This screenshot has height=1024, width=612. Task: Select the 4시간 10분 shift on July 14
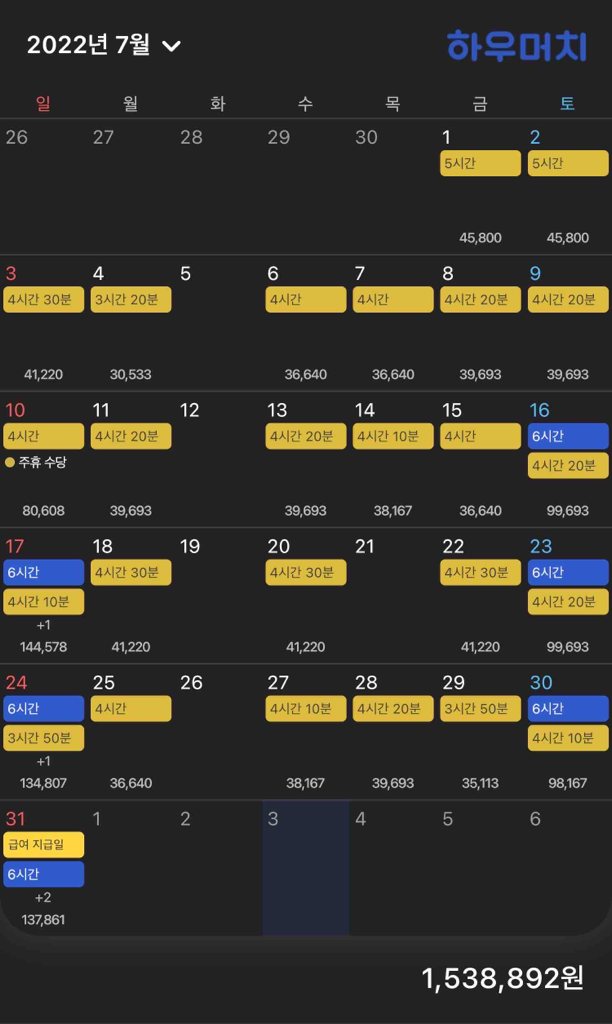(393, 436)
